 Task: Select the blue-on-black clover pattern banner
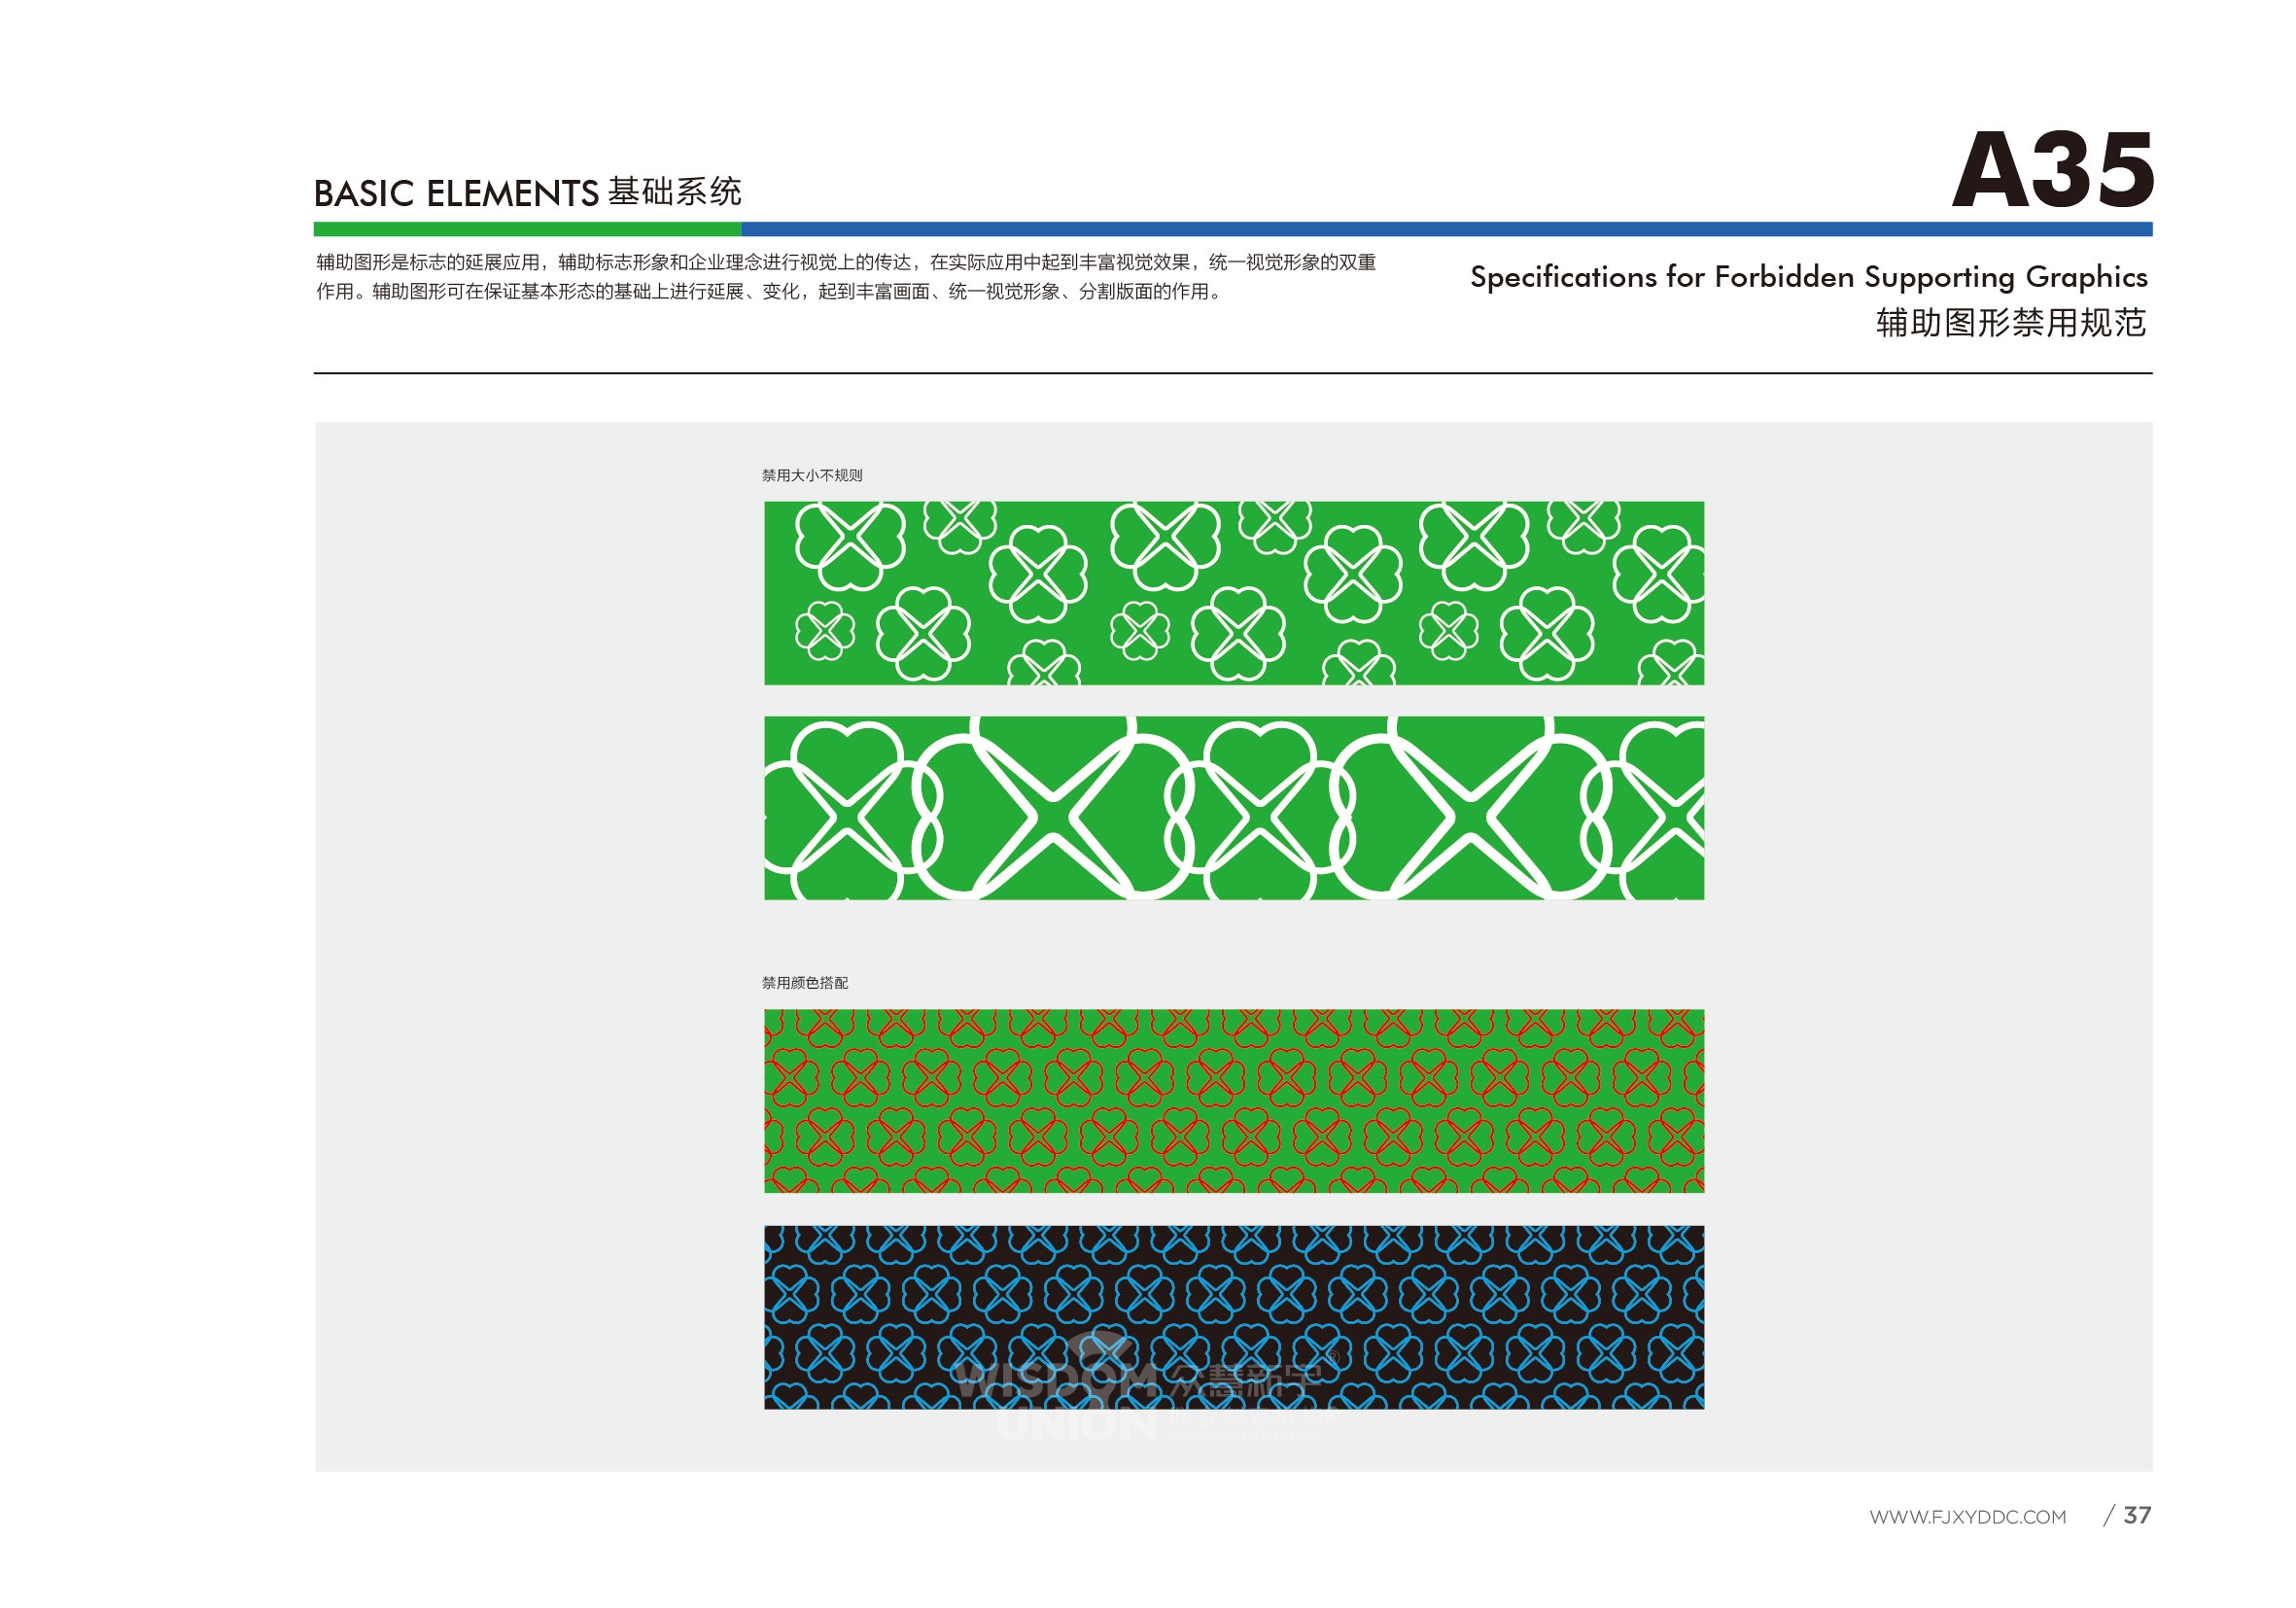[x=1234, y=1318]
